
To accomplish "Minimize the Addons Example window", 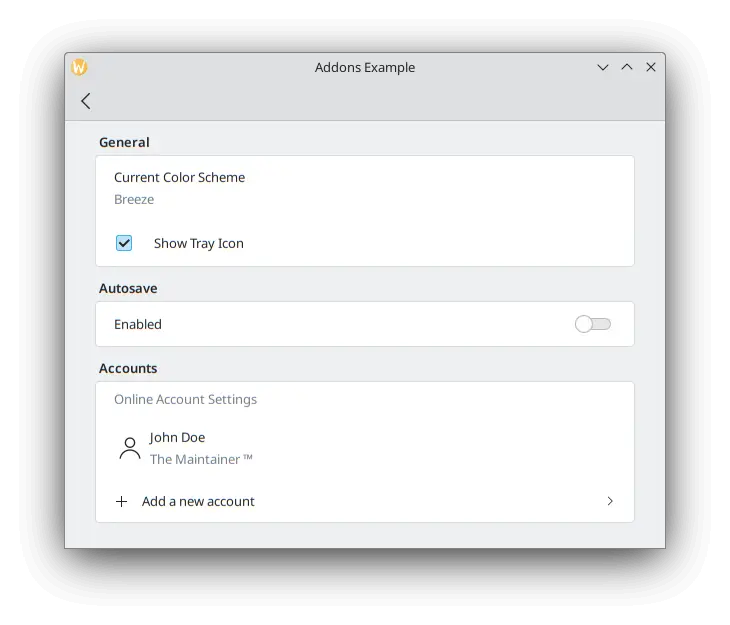I will coord(603,68).
